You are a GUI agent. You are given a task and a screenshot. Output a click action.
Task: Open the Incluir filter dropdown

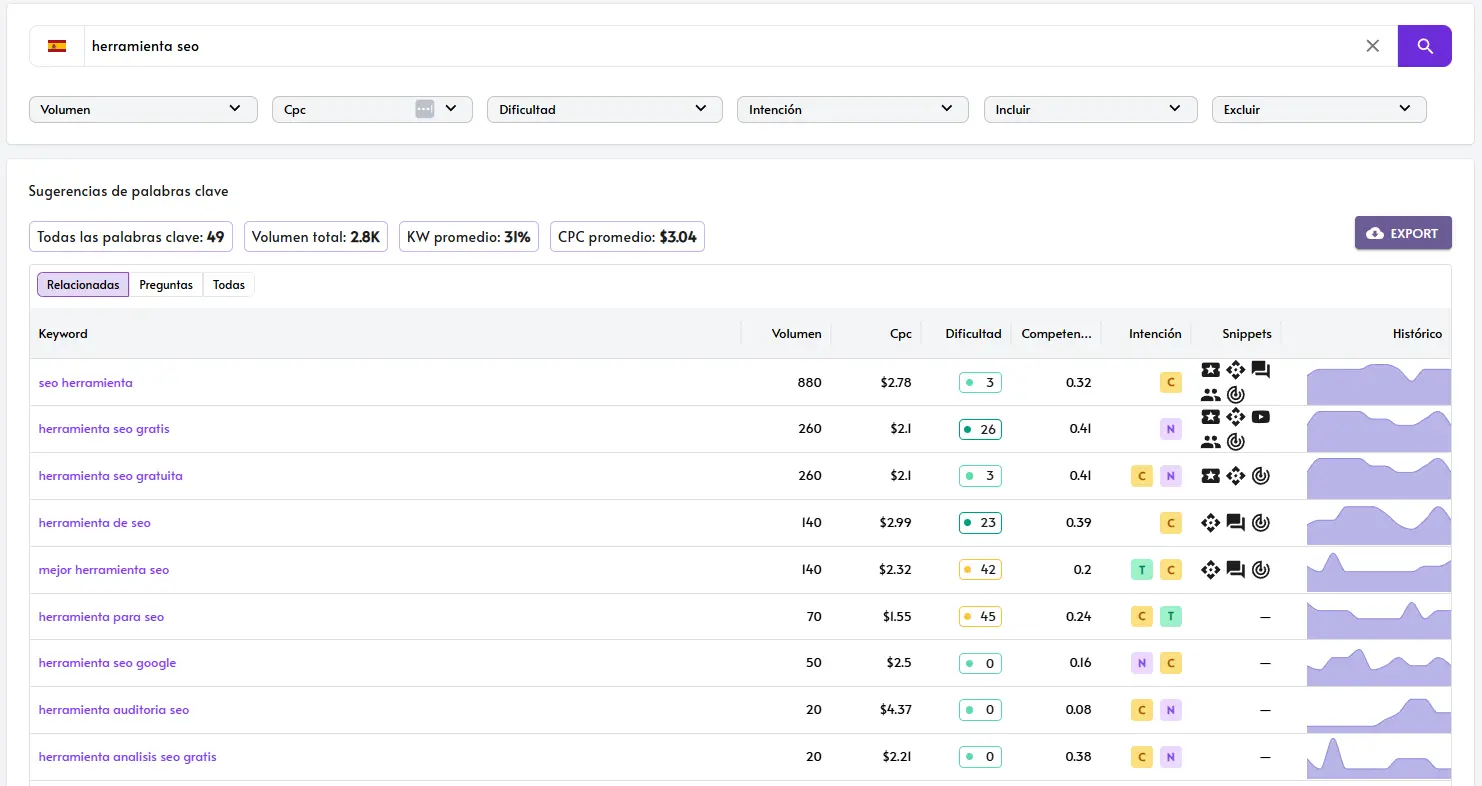pyautogui.click(x=1090, y=109)
